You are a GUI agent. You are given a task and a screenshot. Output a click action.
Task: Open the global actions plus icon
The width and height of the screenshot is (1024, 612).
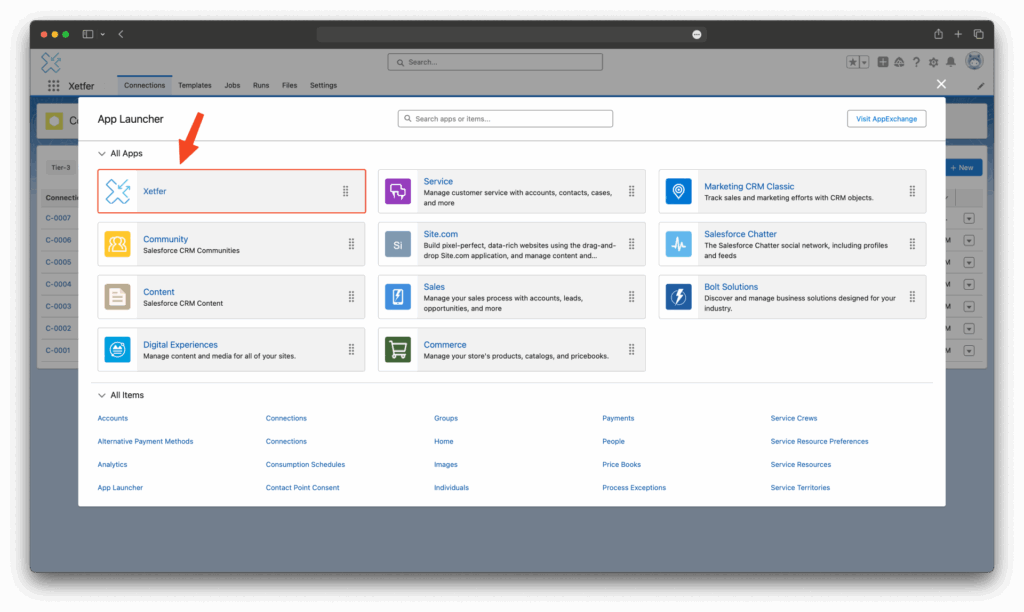pos(882,62)
